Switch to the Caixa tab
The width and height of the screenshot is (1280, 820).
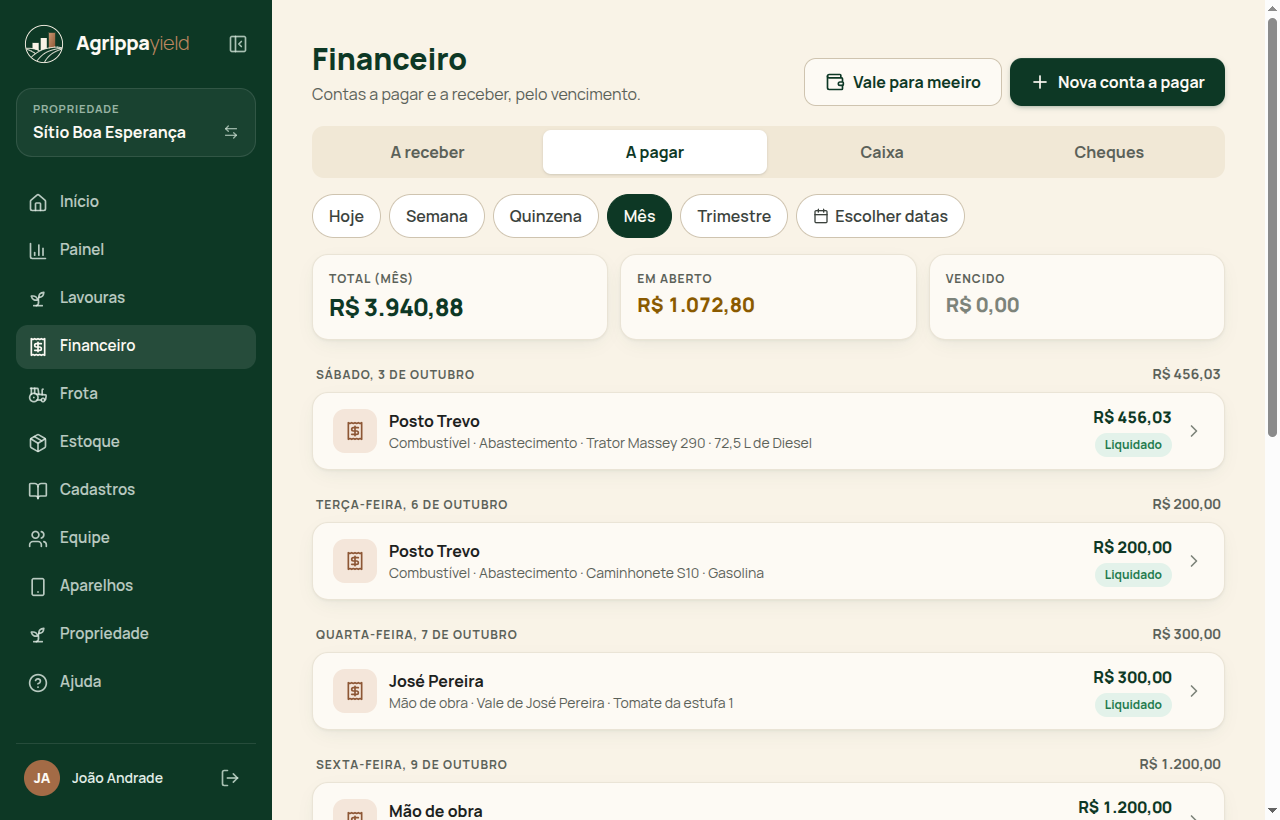882,152
